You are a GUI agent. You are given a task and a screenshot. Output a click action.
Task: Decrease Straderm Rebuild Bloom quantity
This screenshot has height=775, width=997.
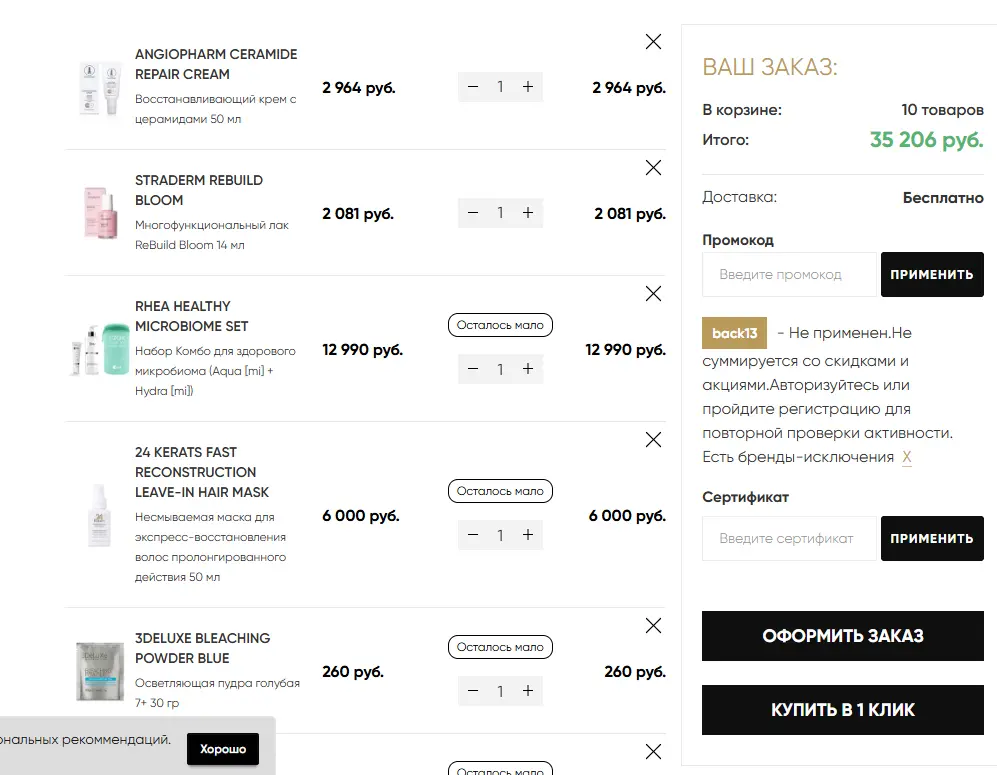472,213
